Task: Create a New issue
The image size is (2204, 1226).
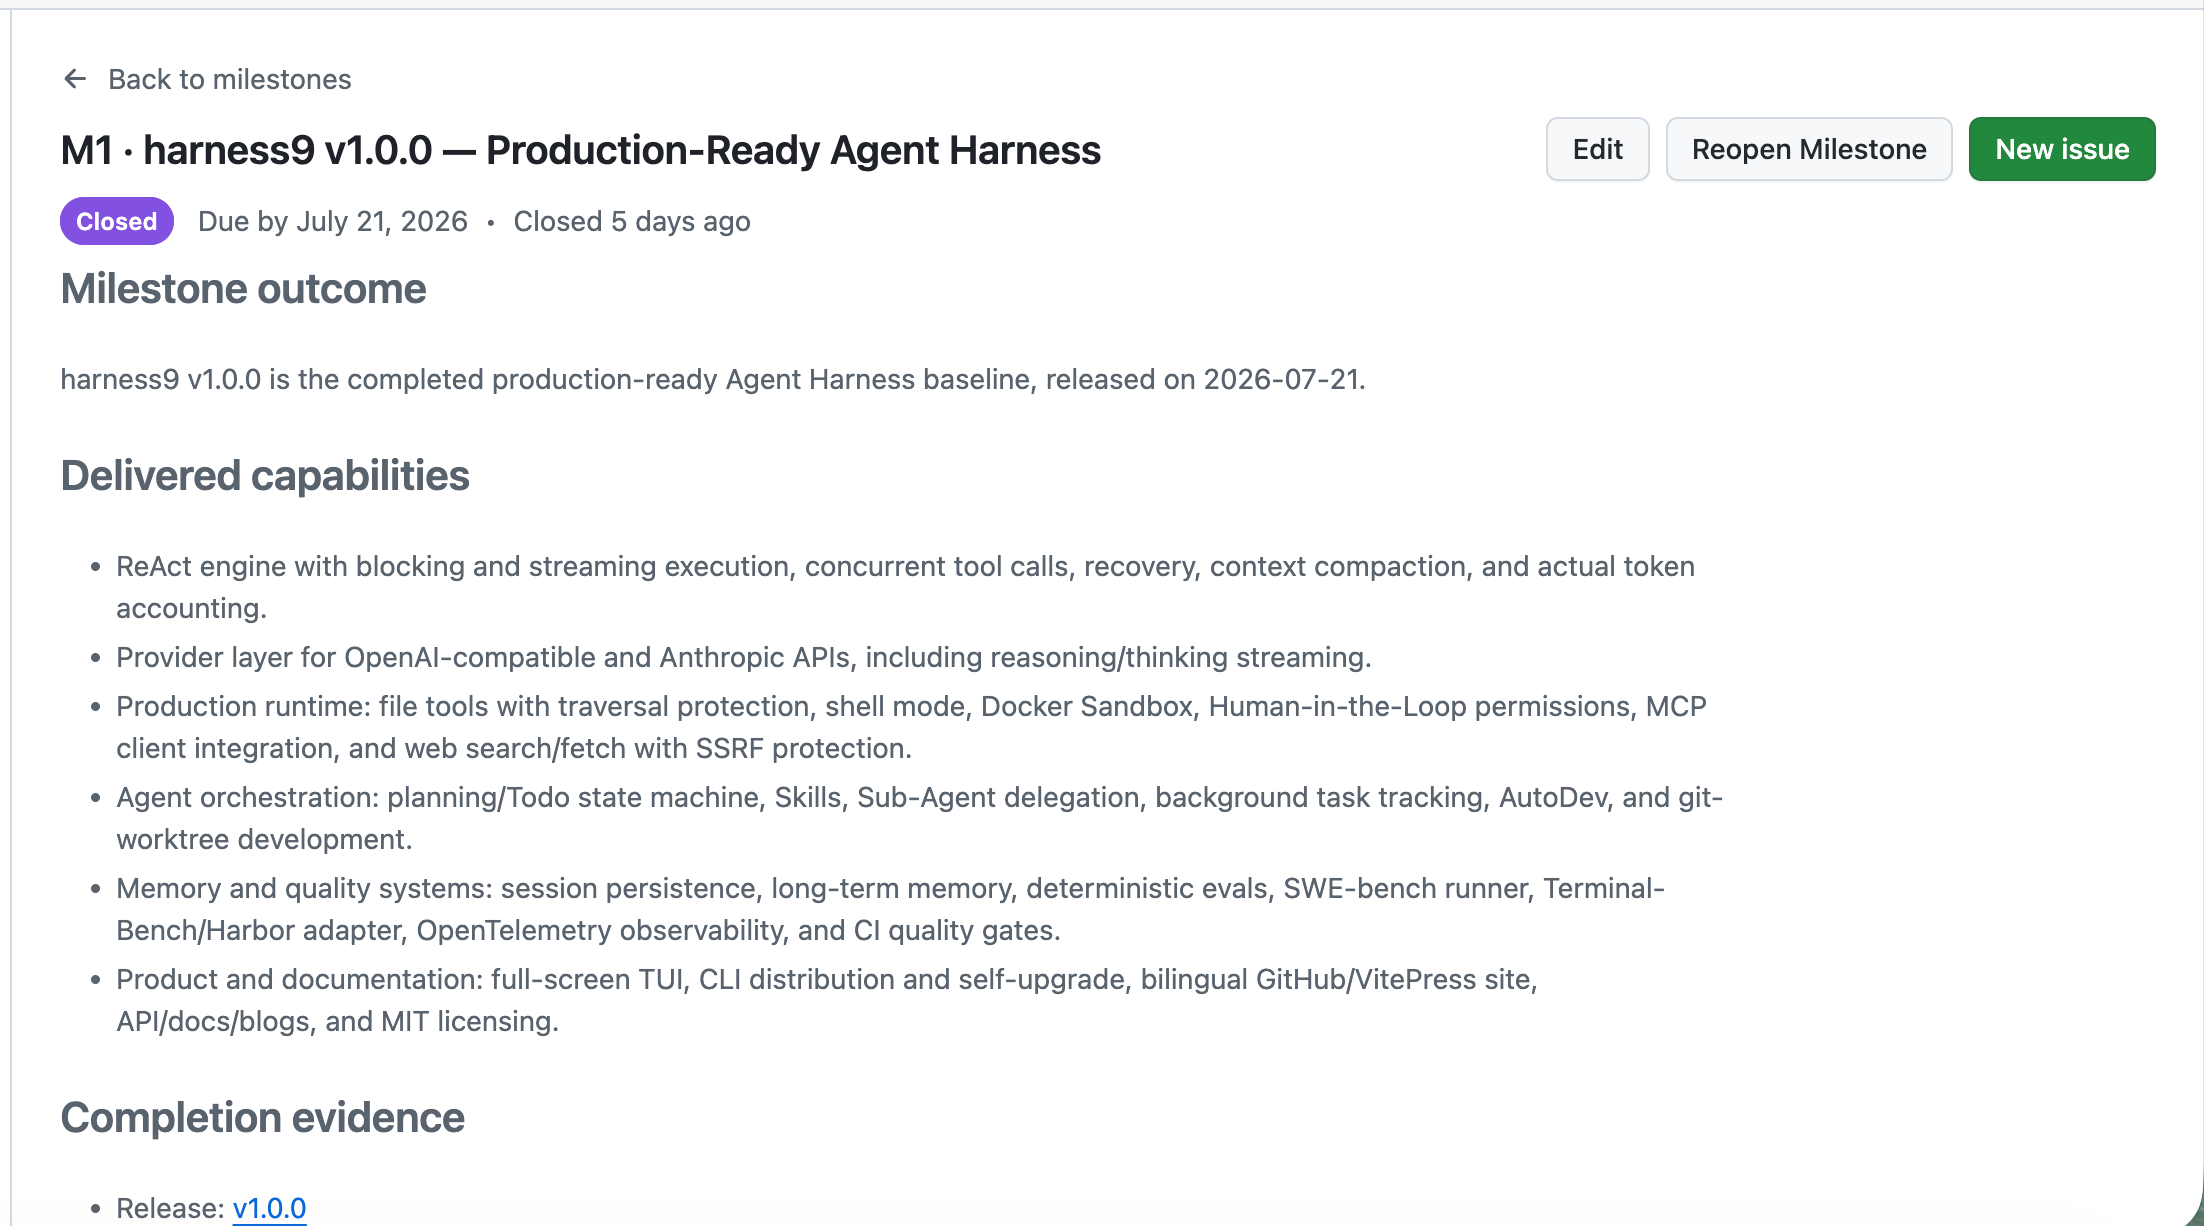Action: coord(2061,149)
